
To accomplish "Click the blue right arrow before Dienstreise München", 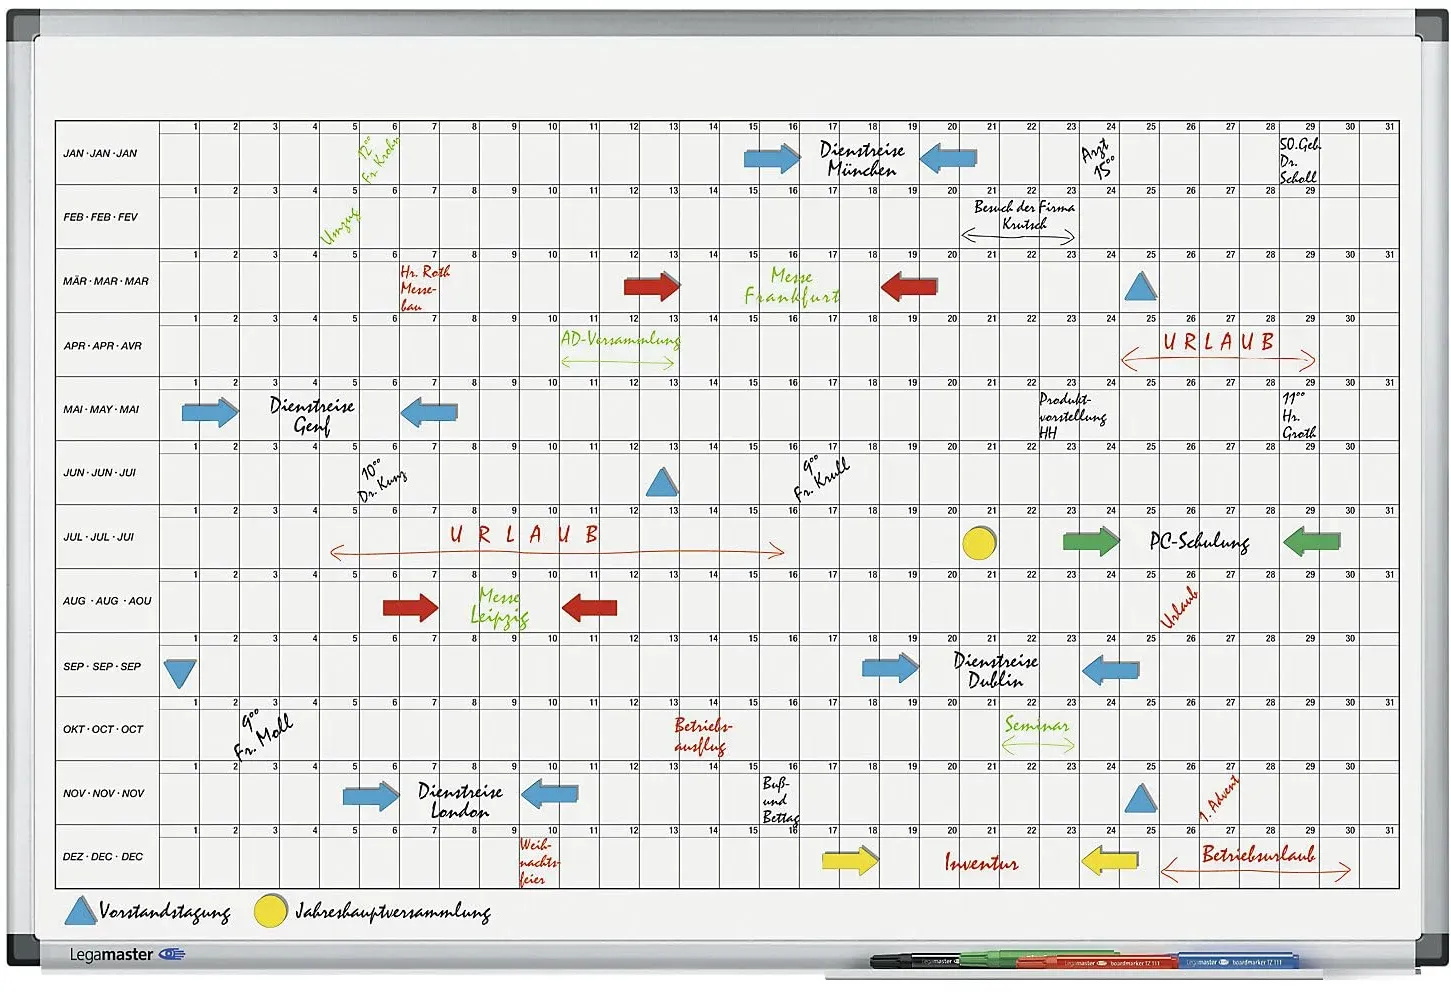I will coord(773,158).
